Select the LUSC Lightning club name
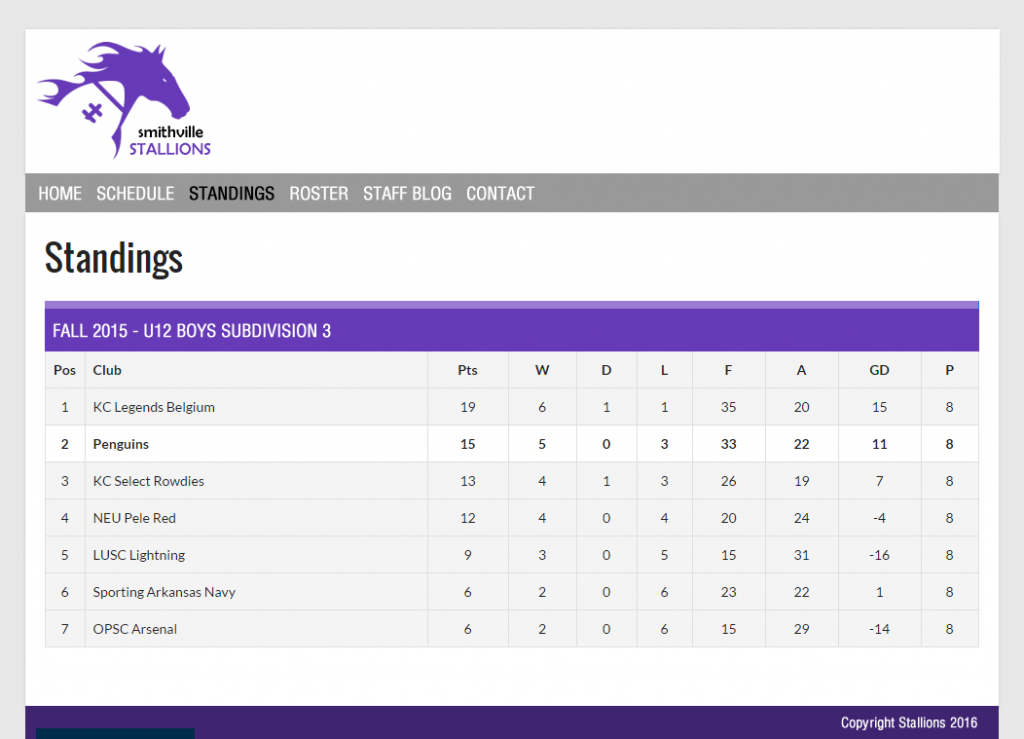 (139, 556)
